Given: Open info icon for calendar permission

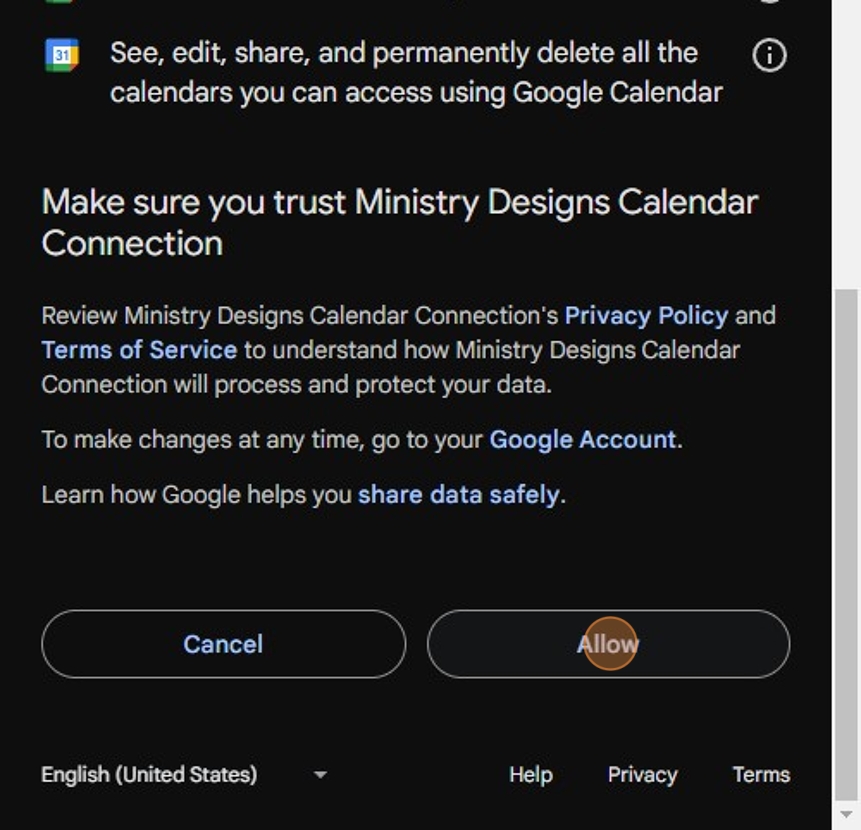Looking at the screenshot, I should click(769, 56).
